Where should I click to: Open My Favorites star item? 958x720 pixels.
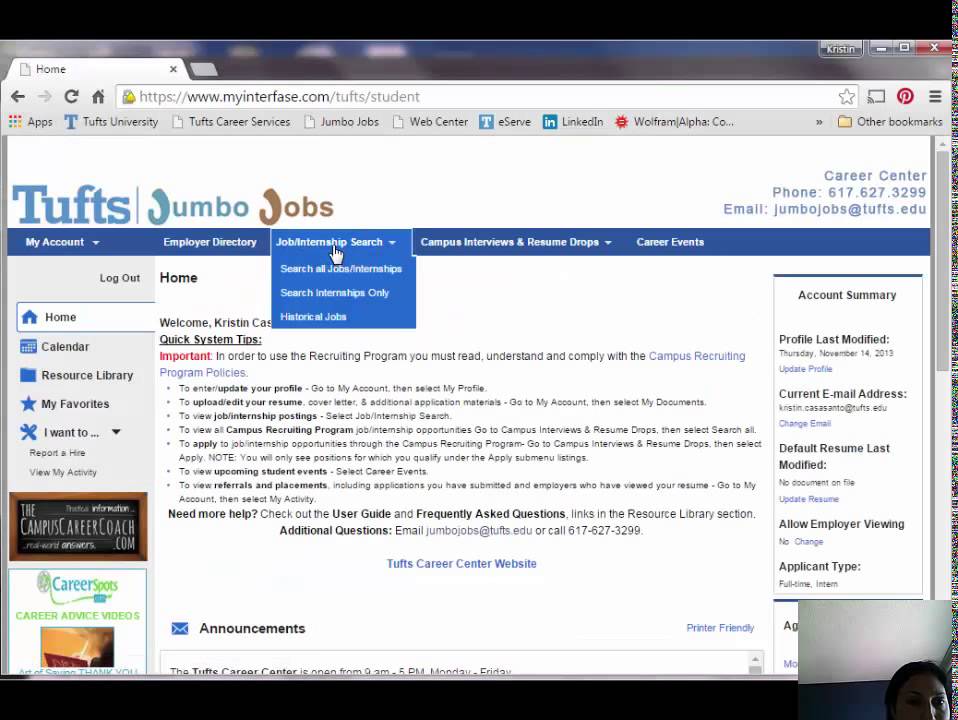tap(65, 404)
